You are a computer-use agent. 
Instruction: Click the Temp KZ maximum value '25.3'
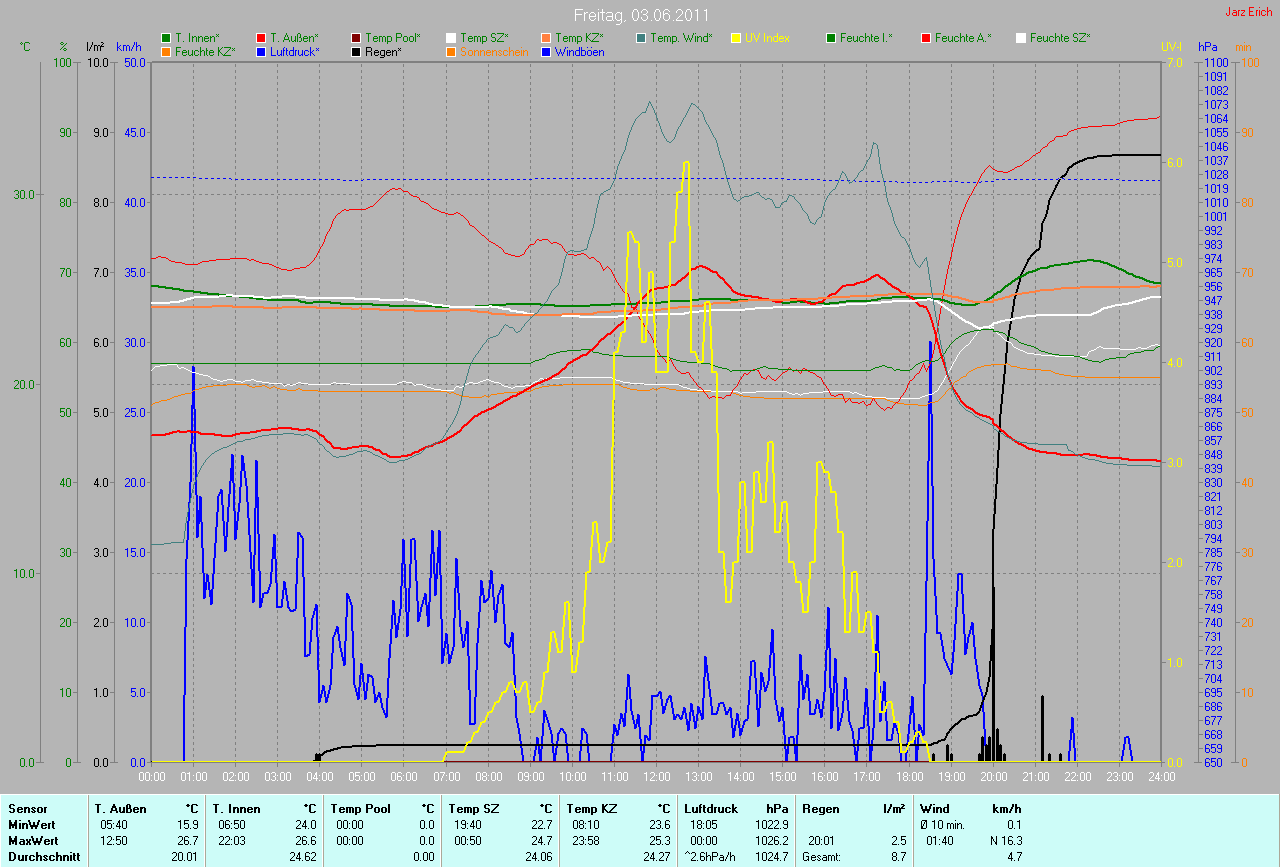point(659,841)
